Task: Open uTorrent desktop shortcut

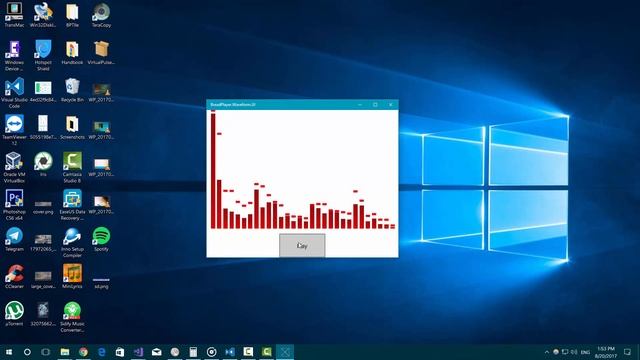Action: 14,314
